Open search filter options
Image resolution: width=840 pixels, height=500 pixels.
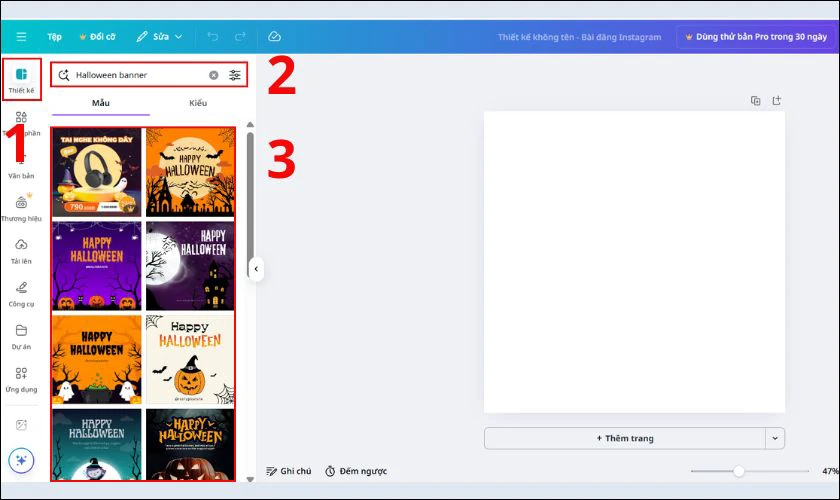pyautogui.click(x=235, y=75)
